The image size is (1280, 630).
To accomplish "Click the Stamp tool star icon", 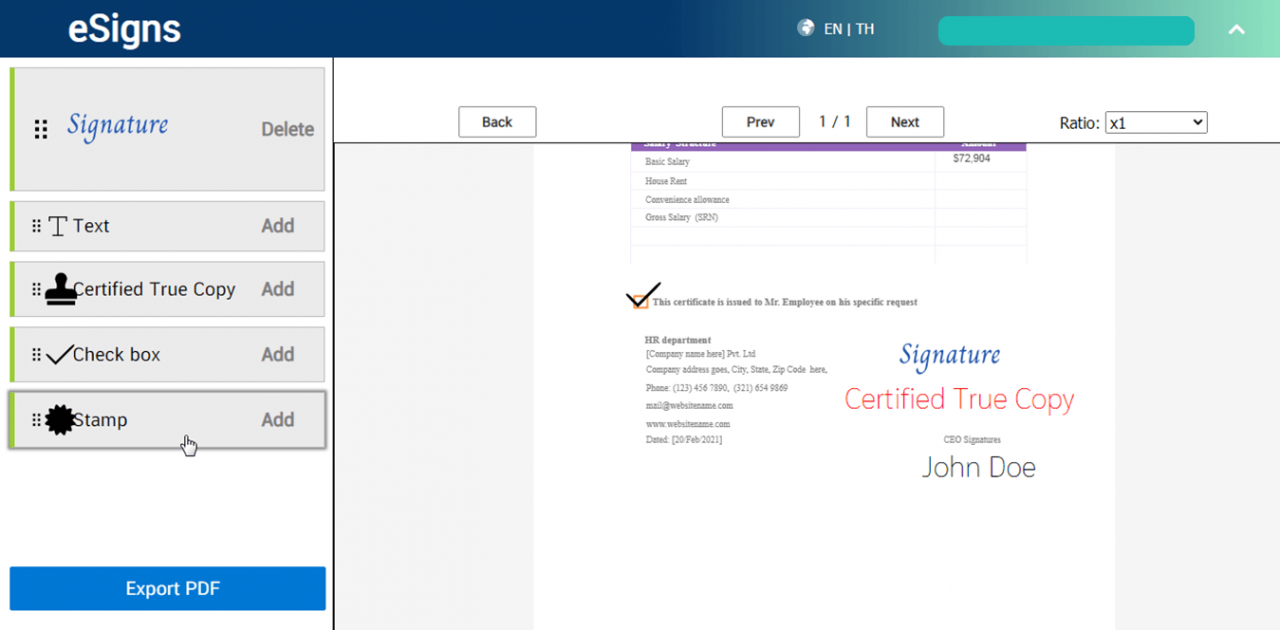I will pyautogui.click(x=60, y=419).
